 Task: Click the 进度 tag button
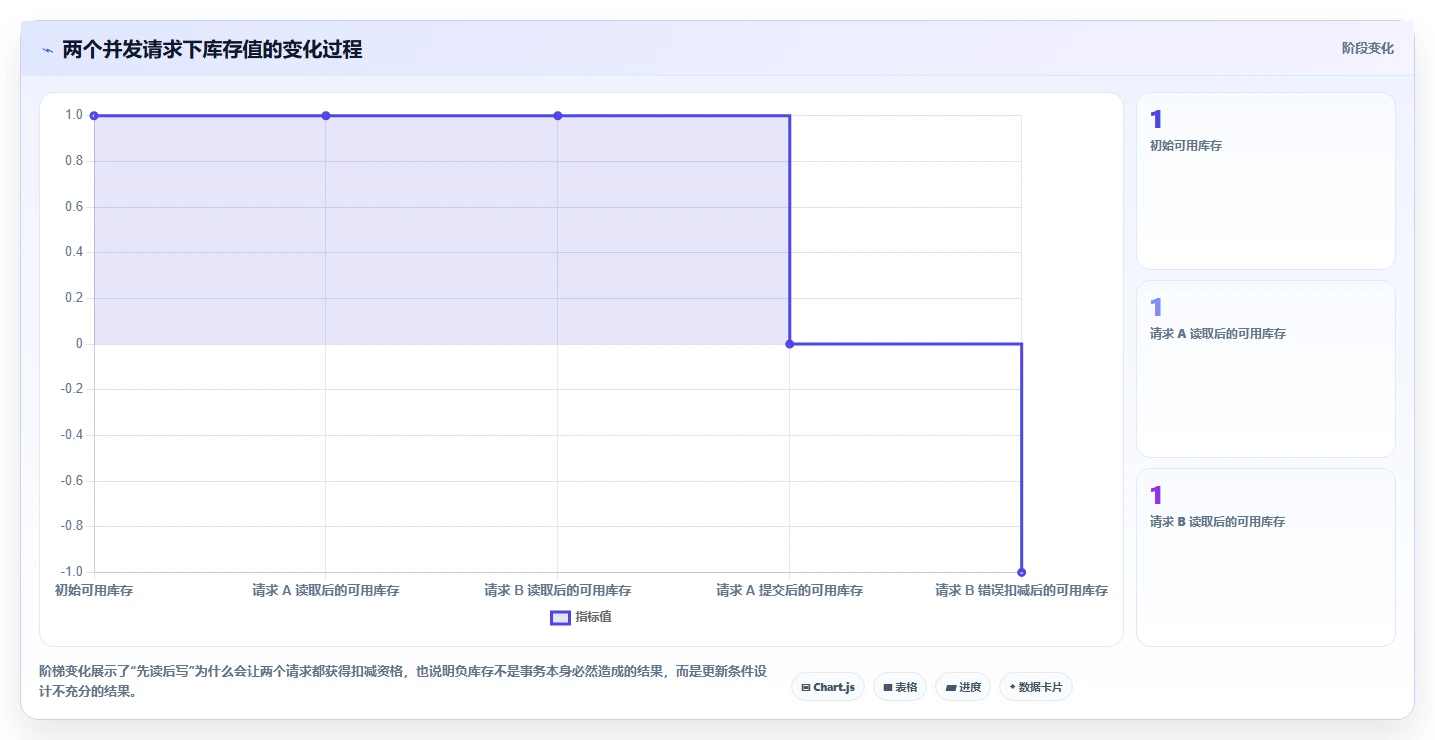pyautogui.click(x=963, y=687)
